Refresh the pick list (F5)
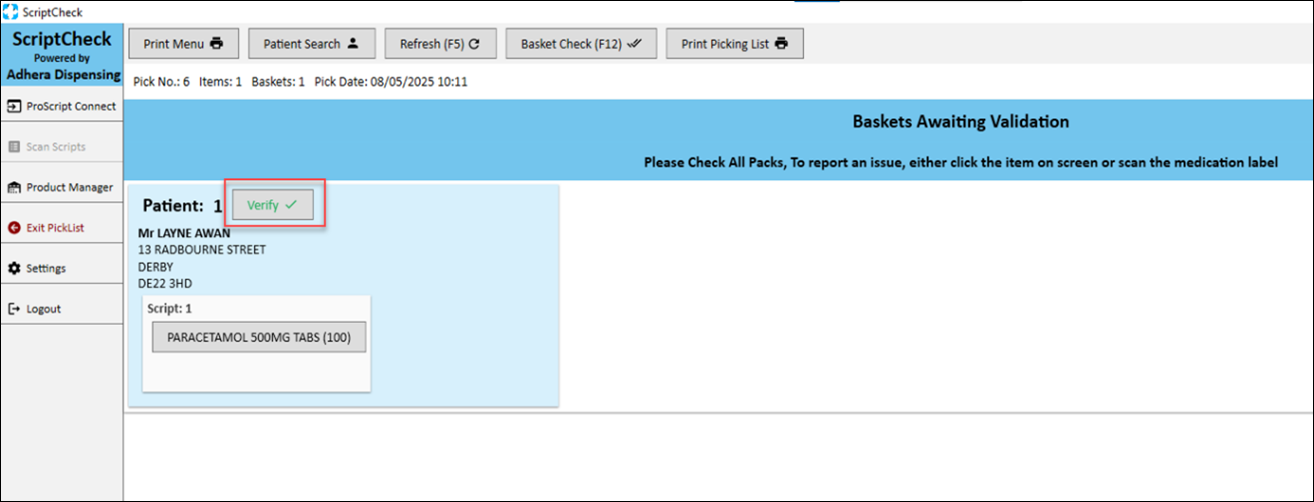Image resolution: width=1314 pixels, height=502 pixels. tap(440, 44)
